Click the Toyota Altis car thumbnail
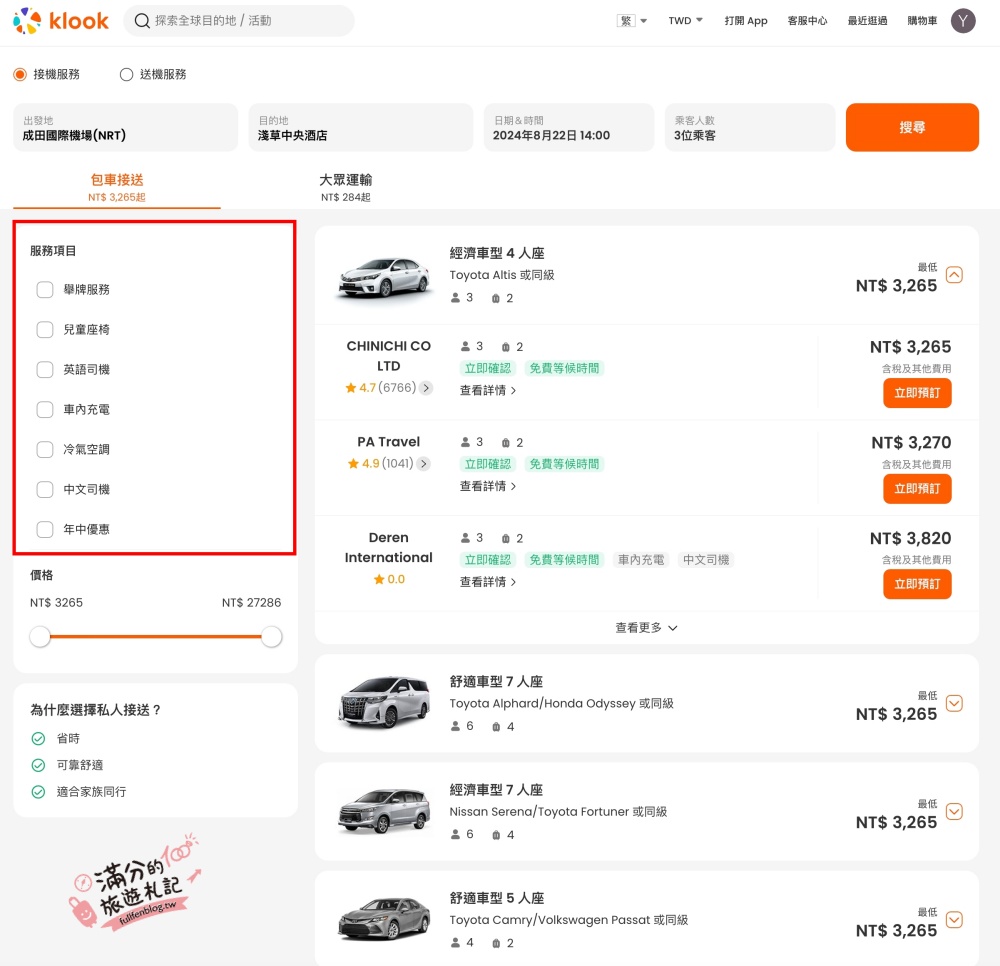The image size is (1000, 966). [385, 277]
